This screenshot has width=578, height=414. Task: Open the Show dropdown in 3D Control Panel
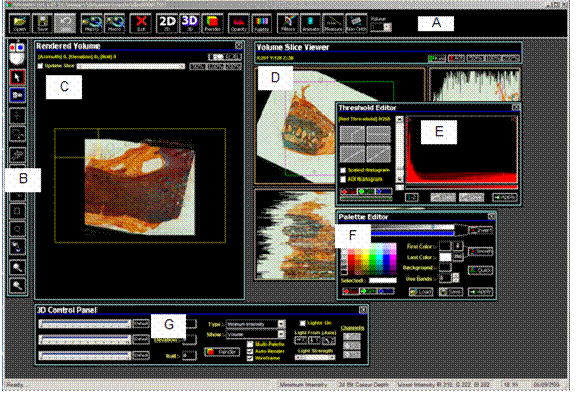256,334
